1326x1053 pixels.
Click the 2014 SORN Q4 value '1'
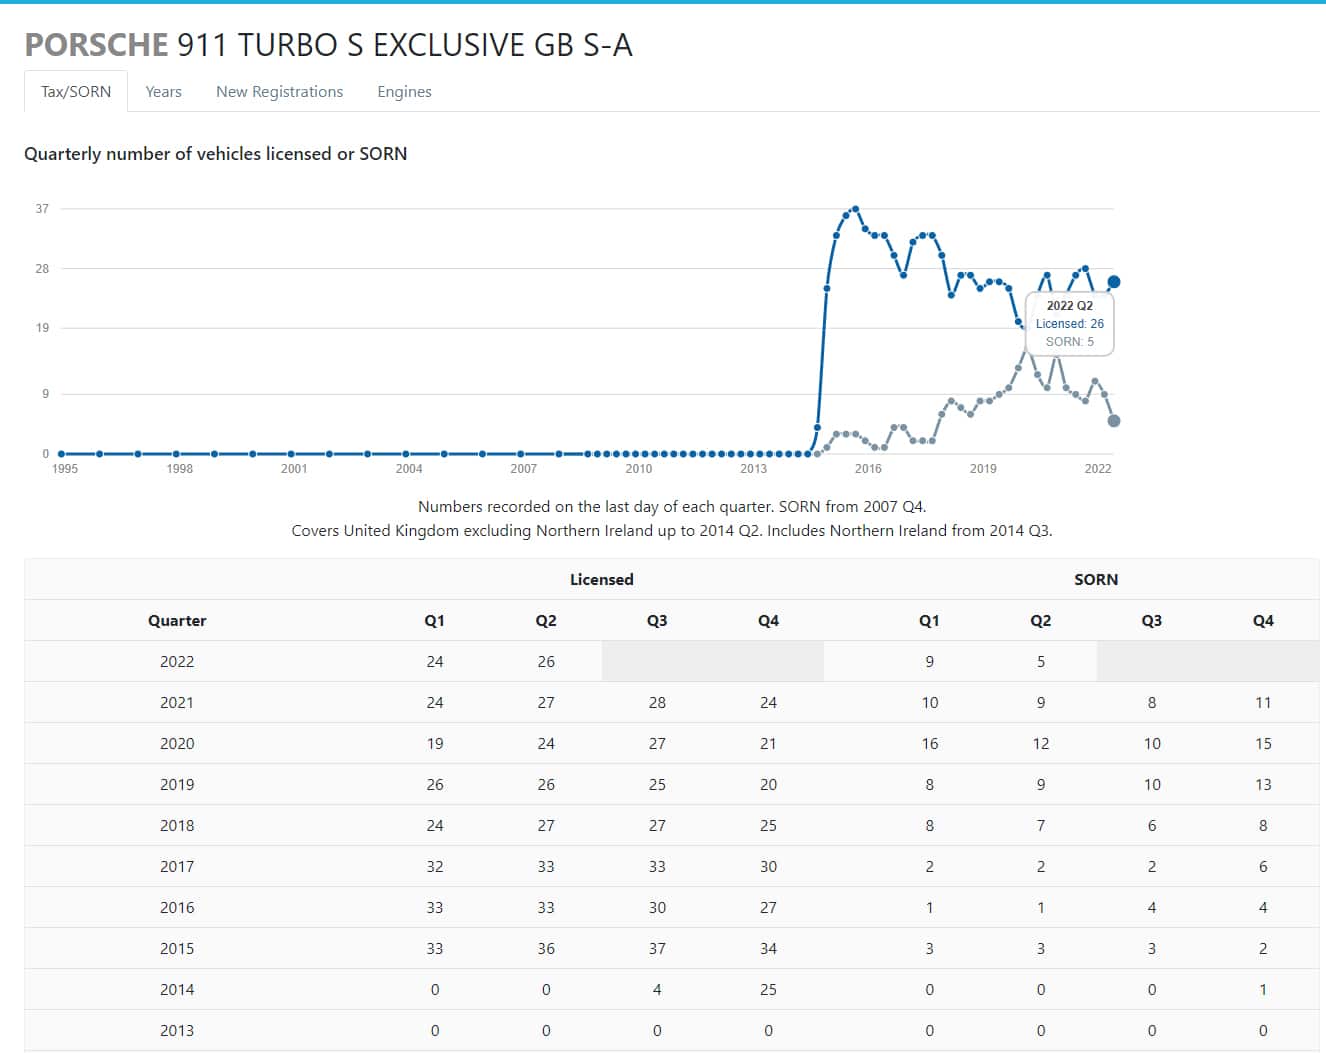(x=1263, y=989)
